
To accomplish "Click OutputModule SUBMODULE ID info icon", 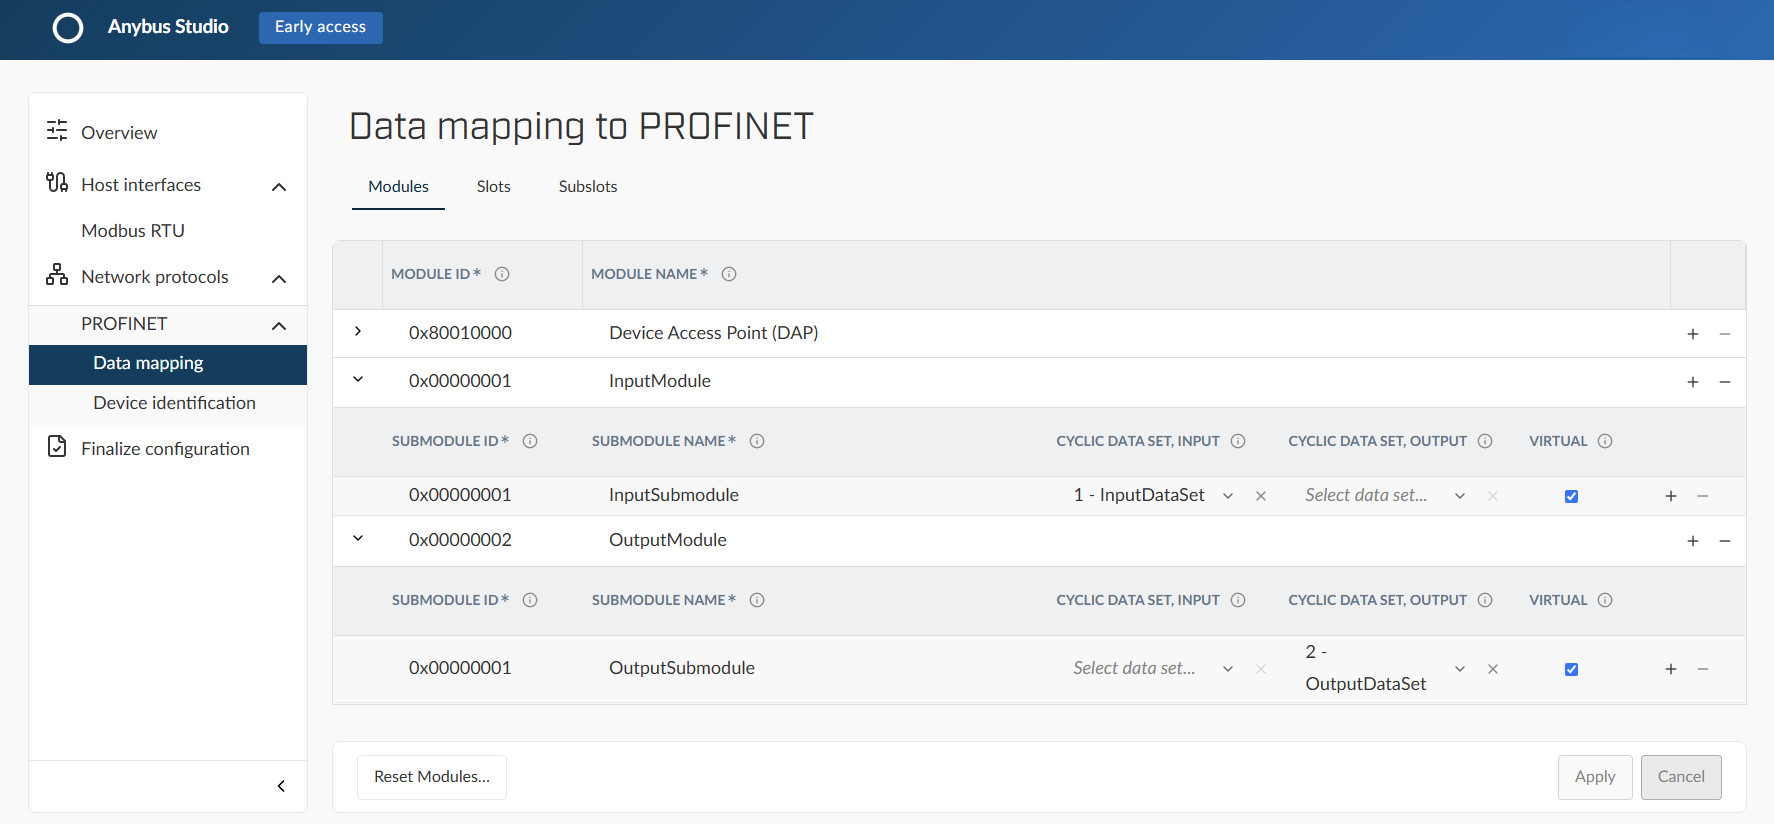I will click(530, 600).
